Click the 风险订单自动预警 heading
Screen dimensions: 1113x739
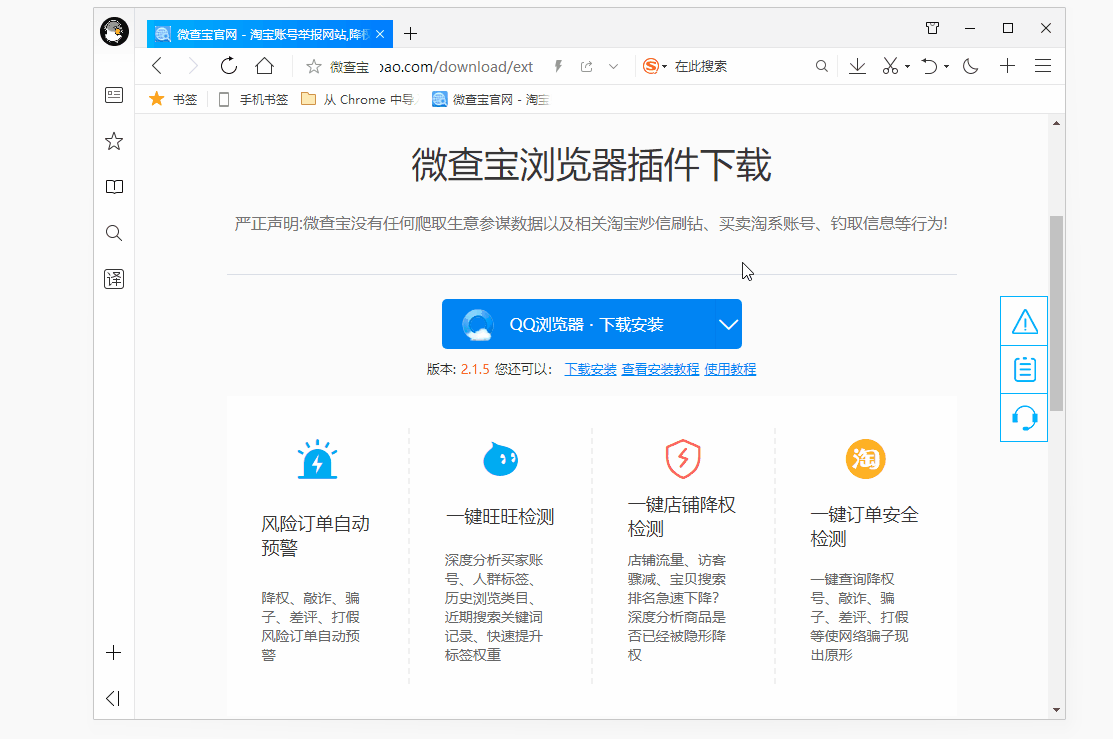[315, 535]
